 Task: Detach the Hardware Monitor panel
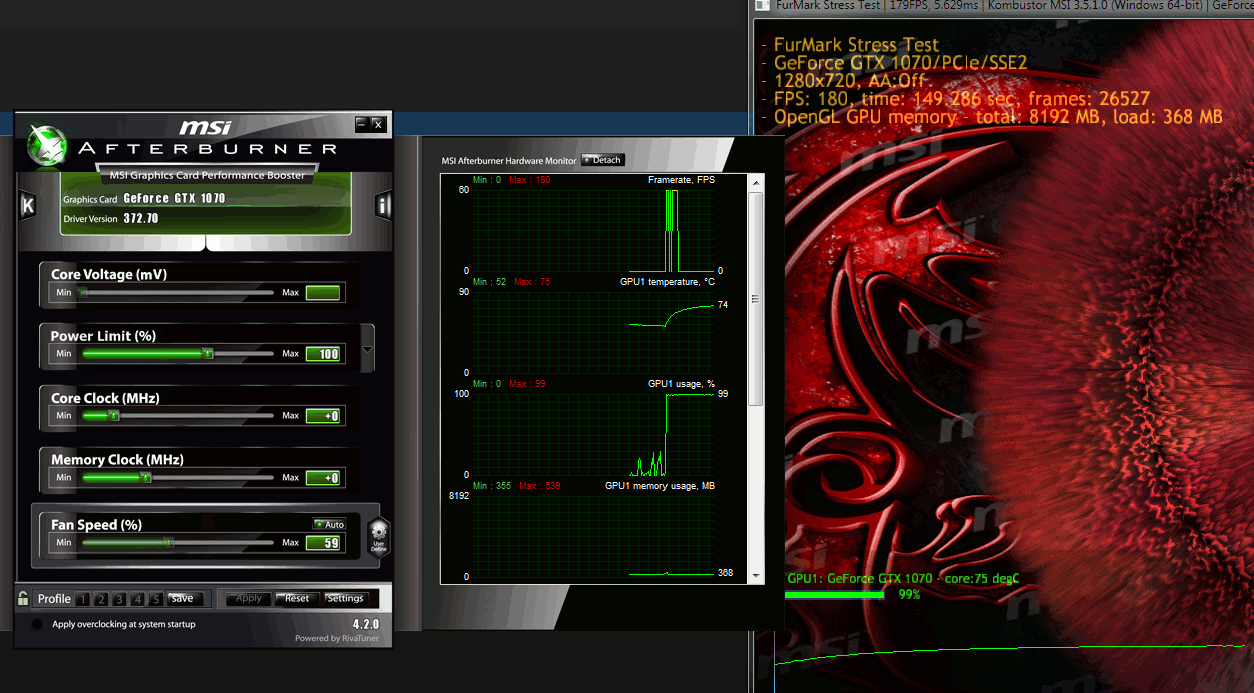click(x=602, y=160)
